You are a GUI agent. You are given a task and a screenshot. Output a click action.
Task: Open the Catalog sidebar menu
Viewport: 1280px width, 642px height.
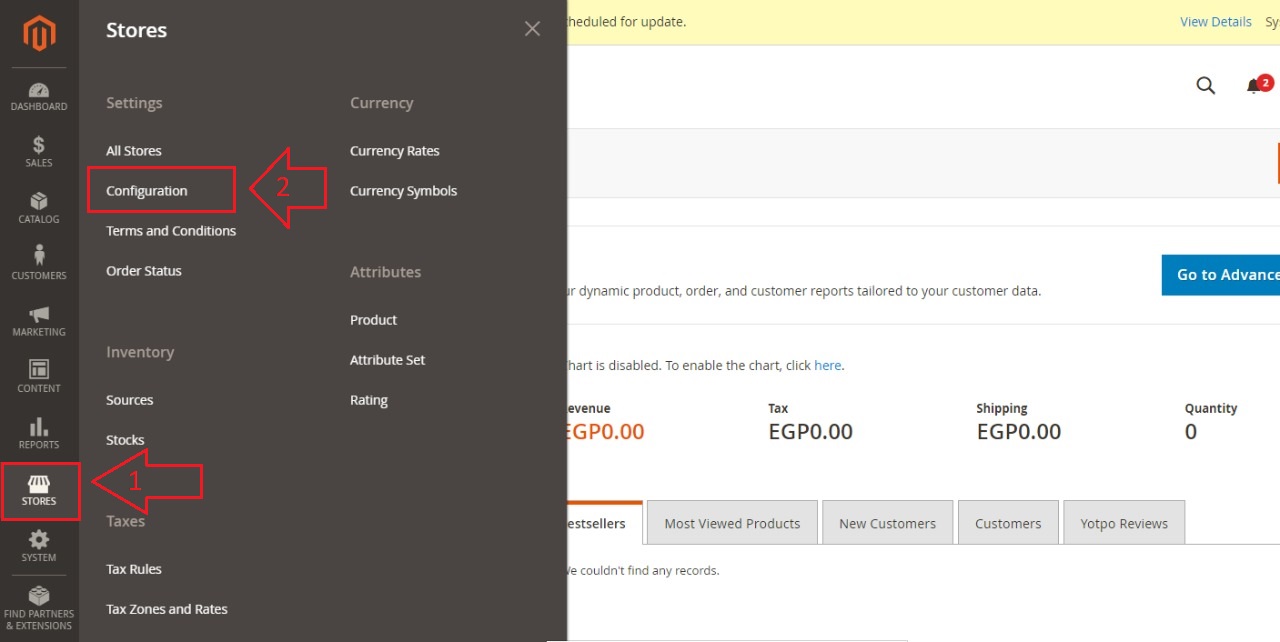(x=39, y=208)
